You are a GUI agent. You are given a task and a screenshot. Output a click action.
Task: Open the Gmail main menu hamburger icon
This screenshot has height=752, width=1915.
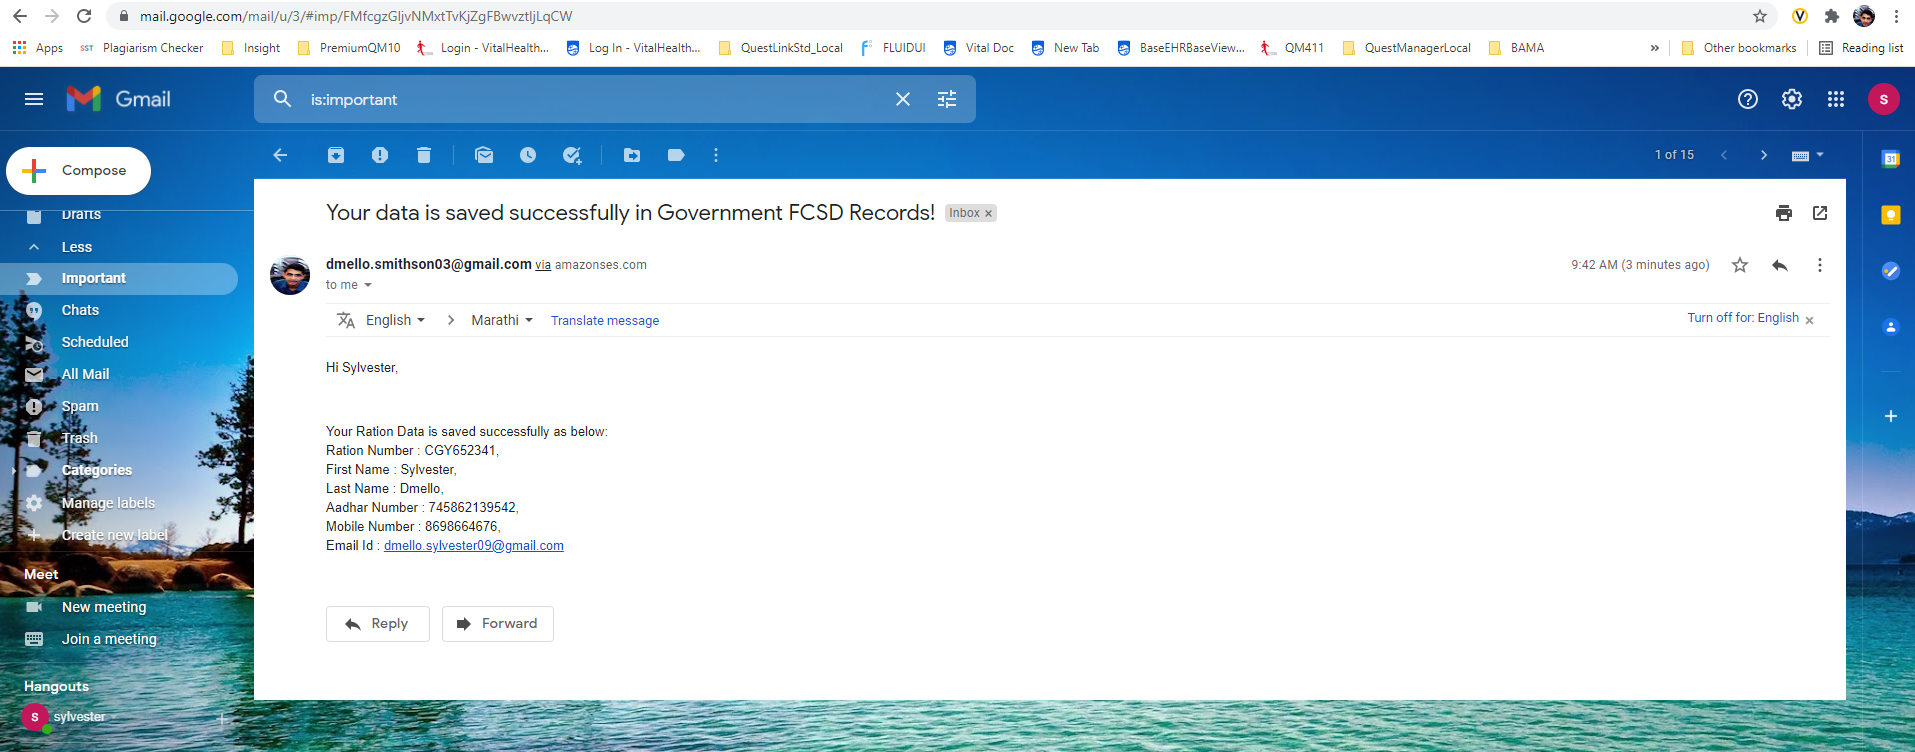[34, 99]
